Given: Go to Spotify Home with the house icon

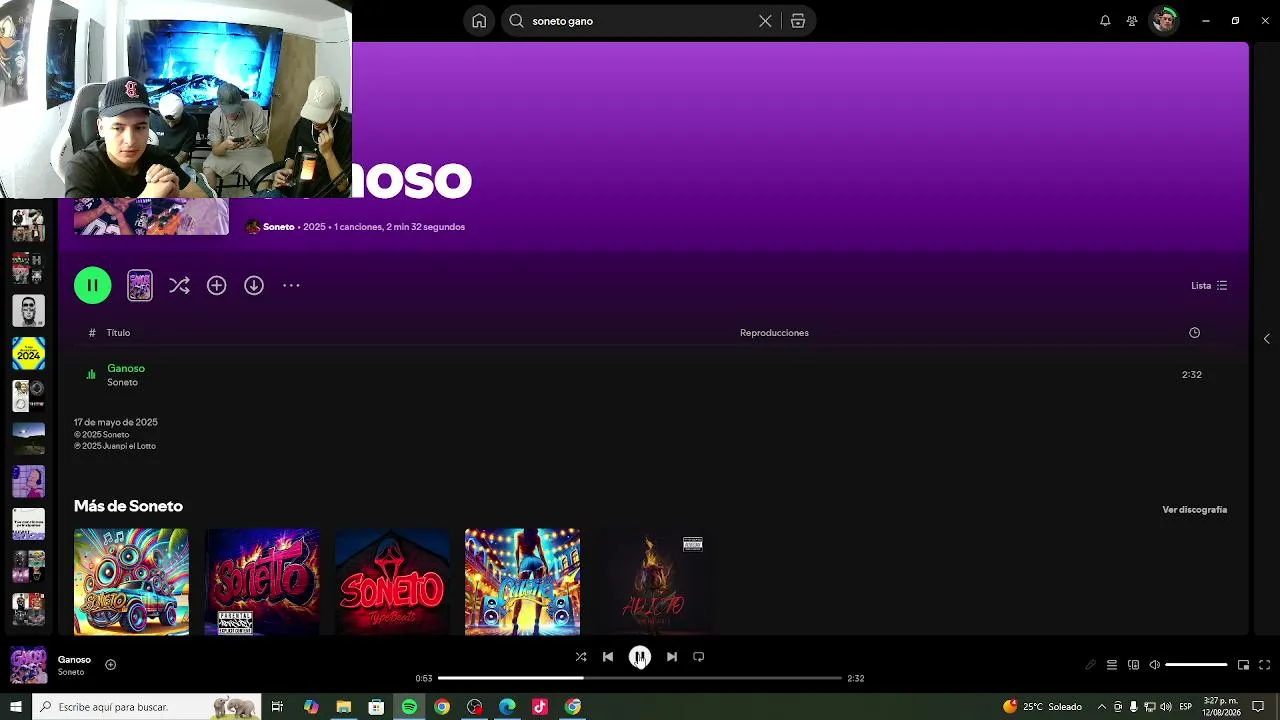Looking at the screenshot, I should click(479, 21).
